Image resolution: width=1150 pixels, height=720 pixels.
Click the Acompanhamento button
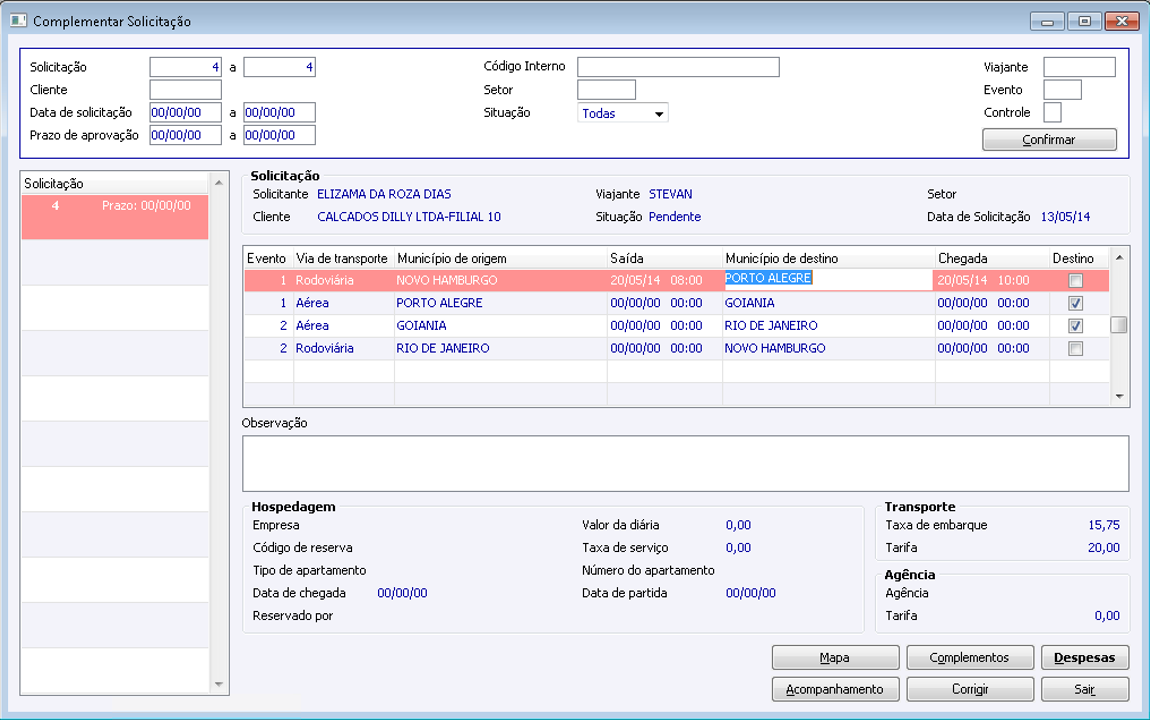pos(835,689)
